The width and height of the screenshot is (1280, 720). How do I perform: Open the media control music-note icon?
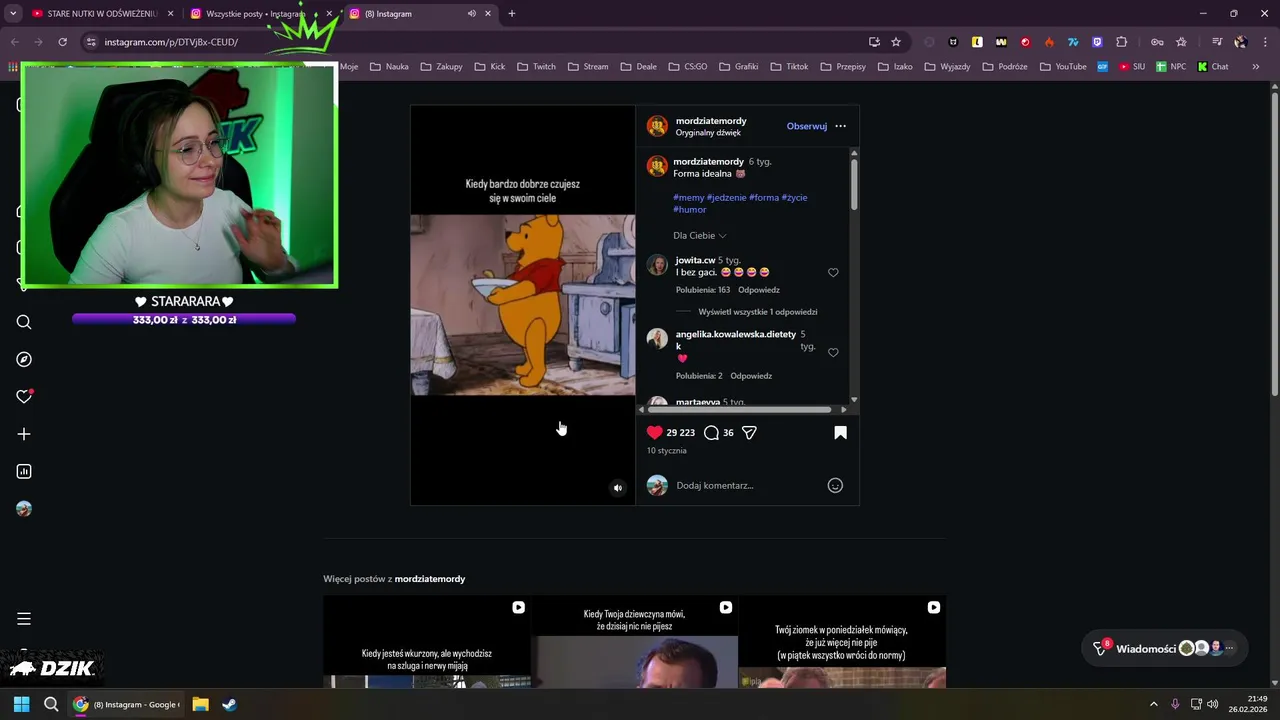[x=1217, y=42]
